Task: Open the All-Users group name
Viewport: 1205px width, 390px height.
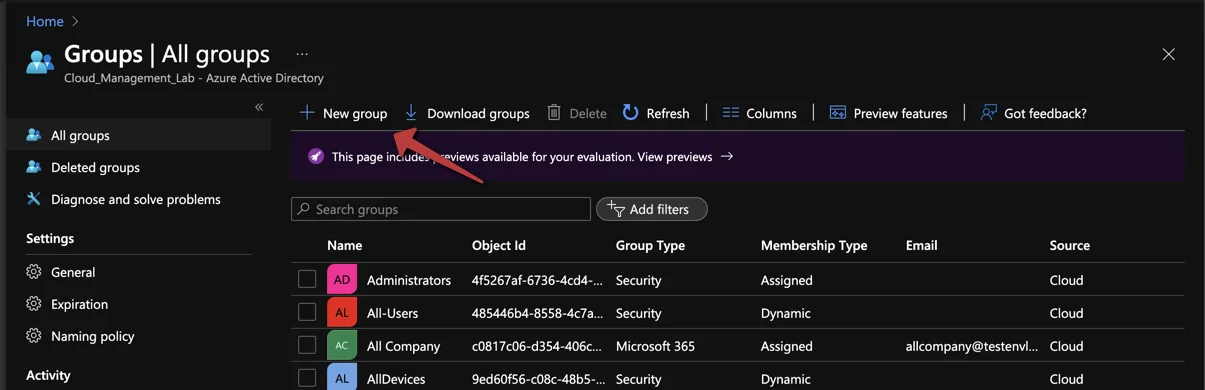Action: (392, 313)
